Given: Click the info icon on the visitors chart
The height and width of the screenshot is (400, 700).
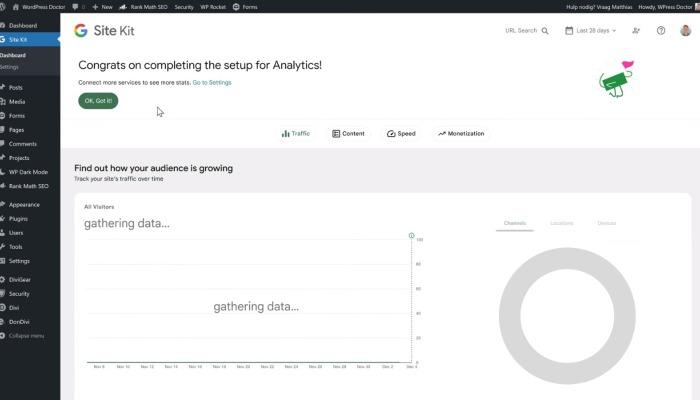Looking at the screenshot, I should 411,236.
